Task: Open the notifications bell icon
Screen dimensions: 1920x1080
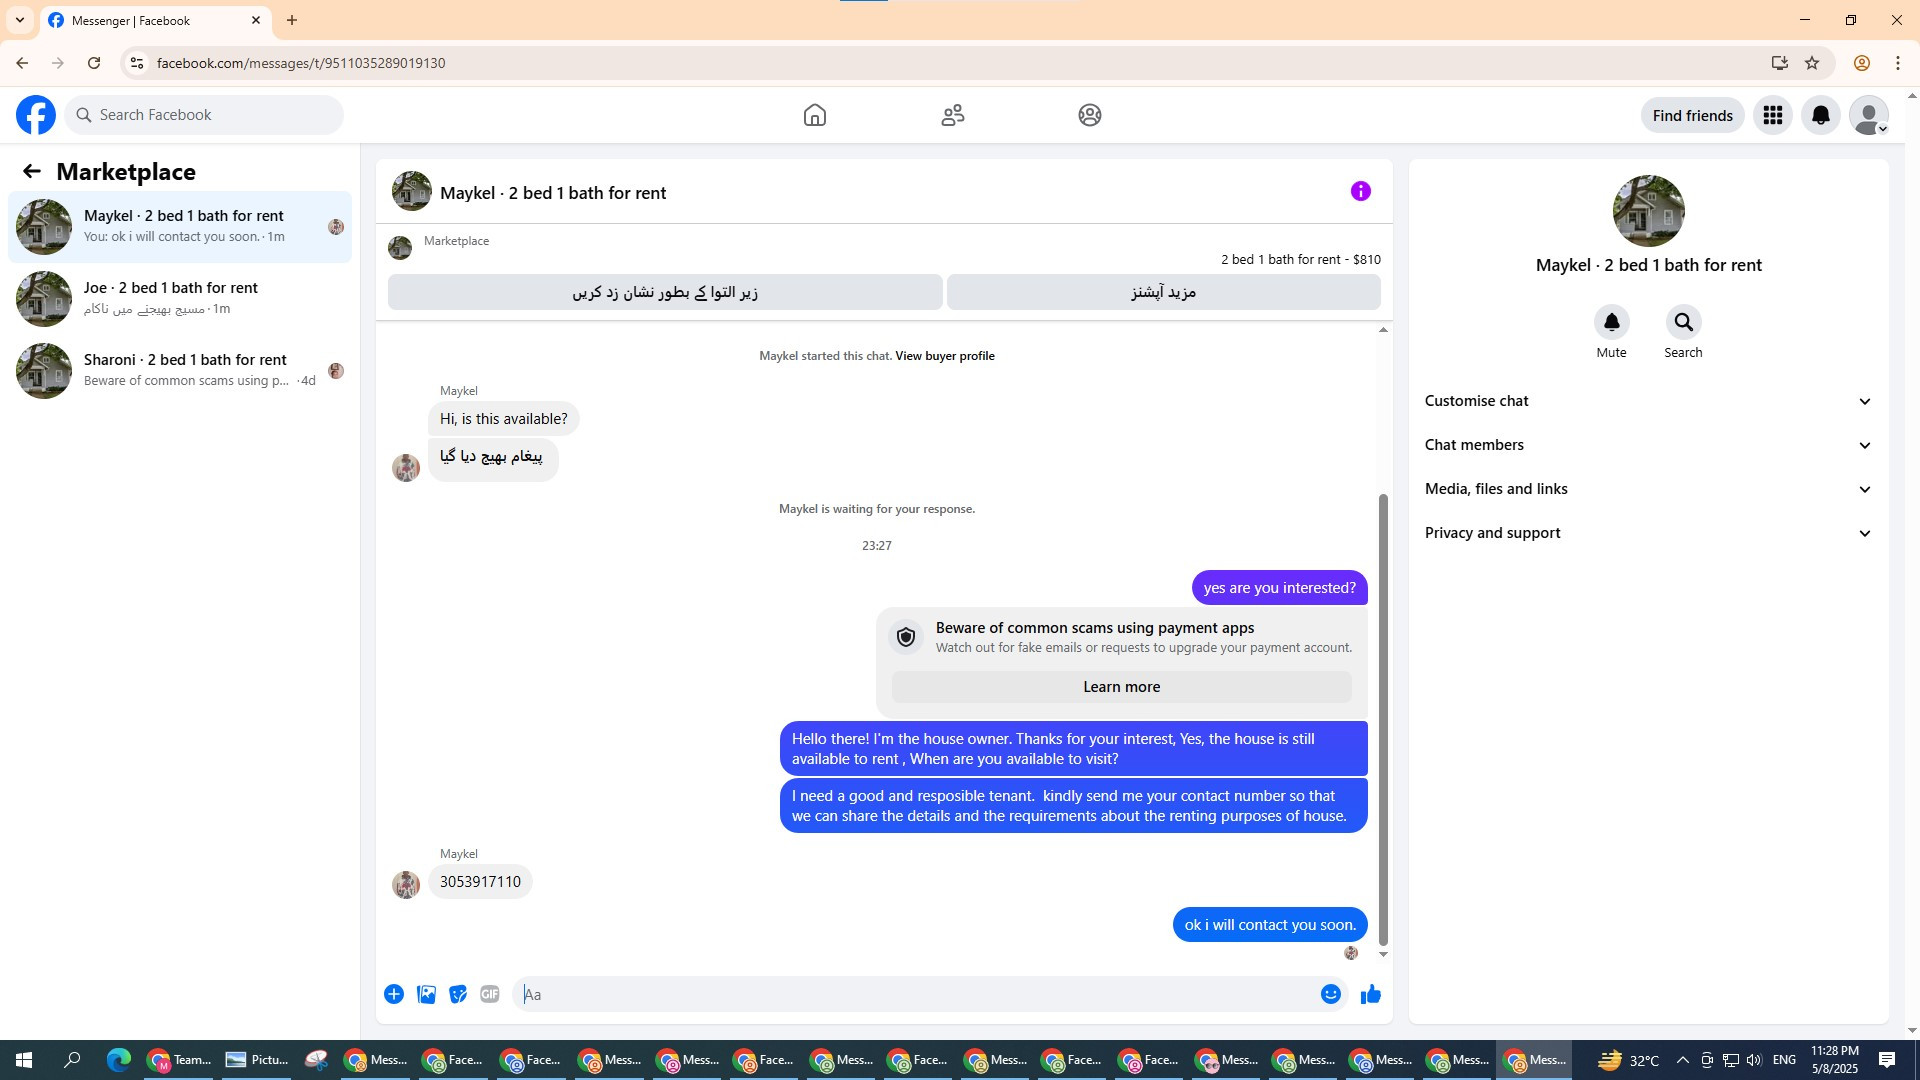Action: point(1821,115)
